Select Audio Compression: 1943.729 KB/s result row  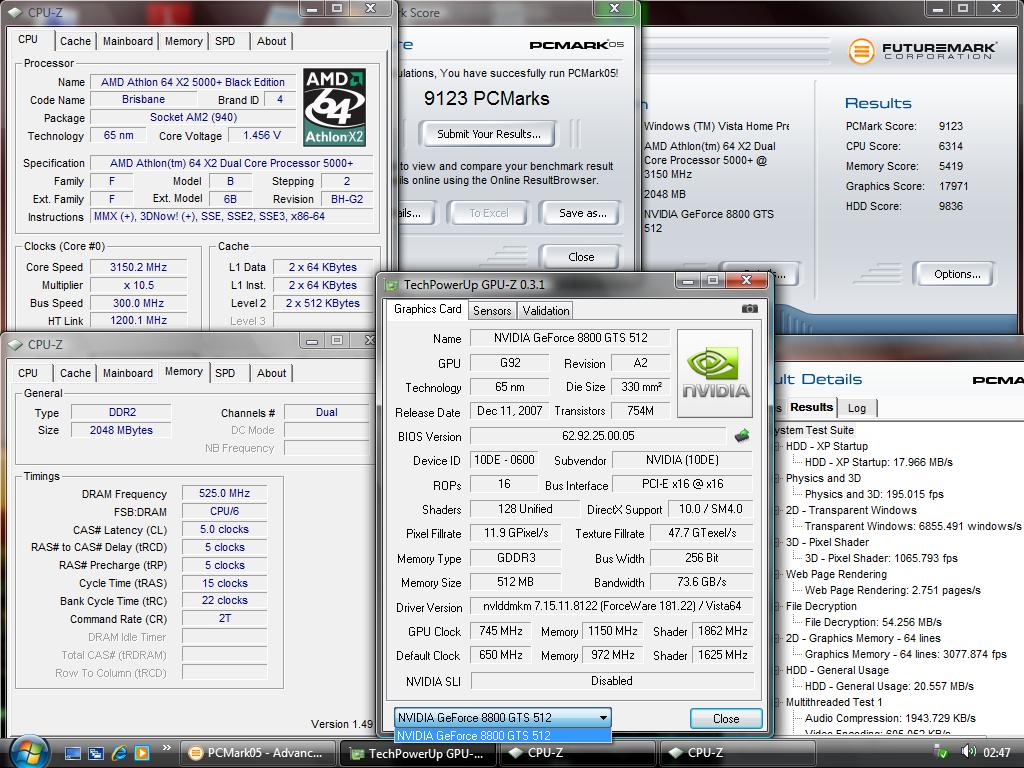point(890,718)
